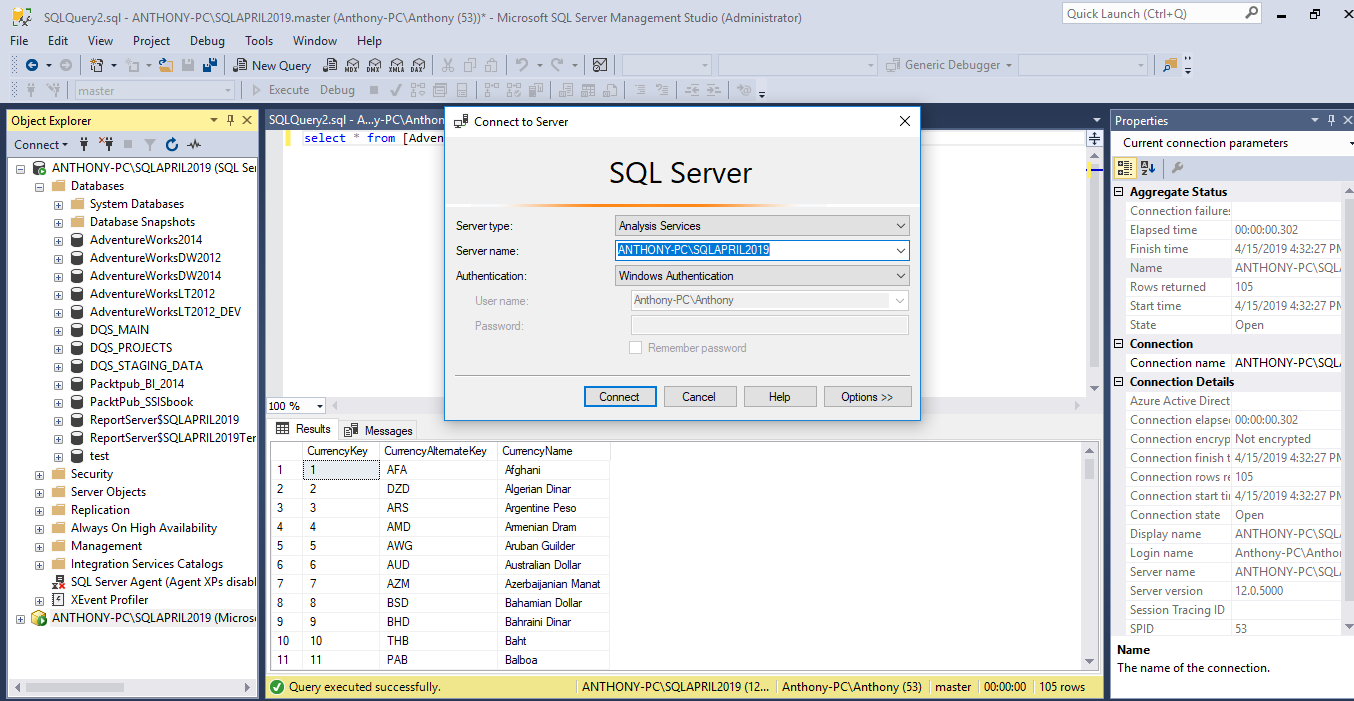Image resolution: width=1354 pixels, height=701 pixels.
Task: Refresh the Object Explorer tree
Action: [172, 145]
